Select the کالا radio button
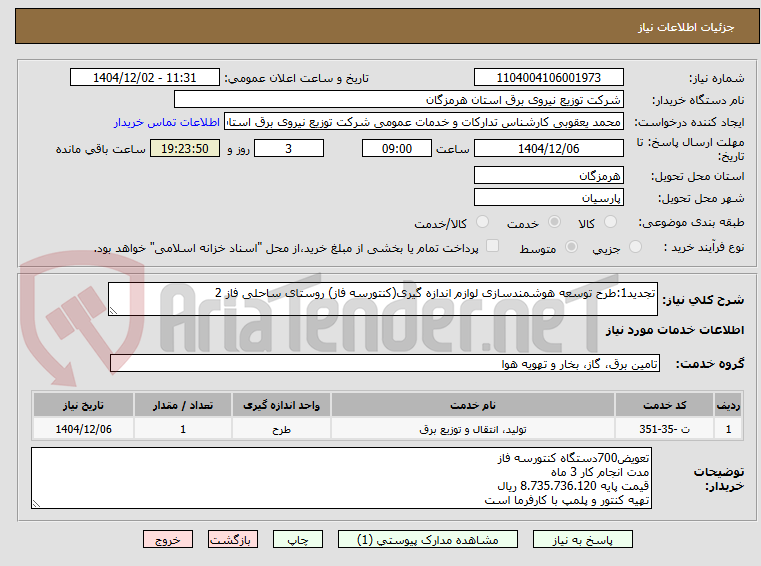The image size is (761, 566). click(610, 222)
